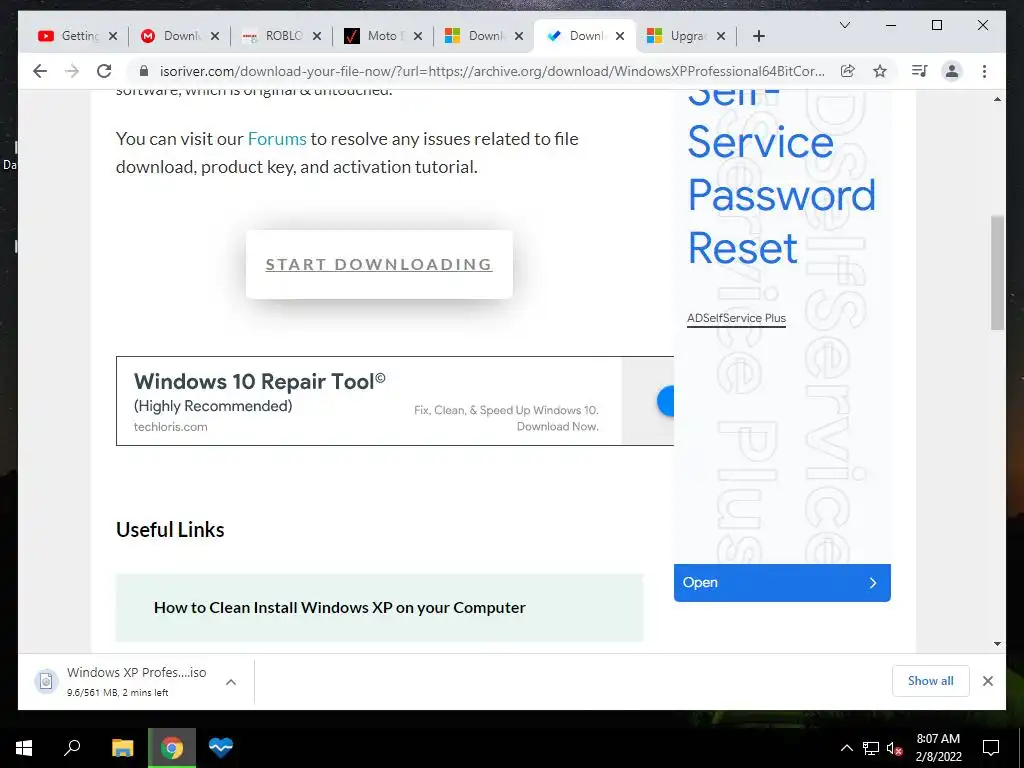
Task: Close the downloads bar
Action: click(988, 681)
